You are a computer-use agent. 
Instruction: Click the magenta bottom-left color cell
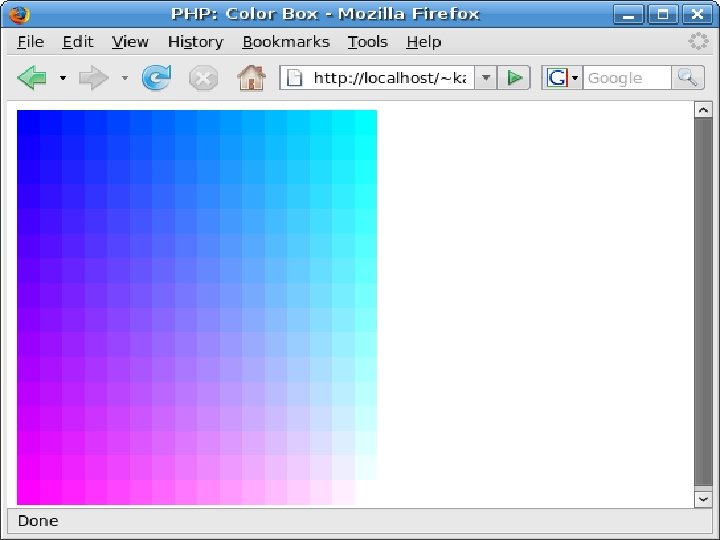28,492
